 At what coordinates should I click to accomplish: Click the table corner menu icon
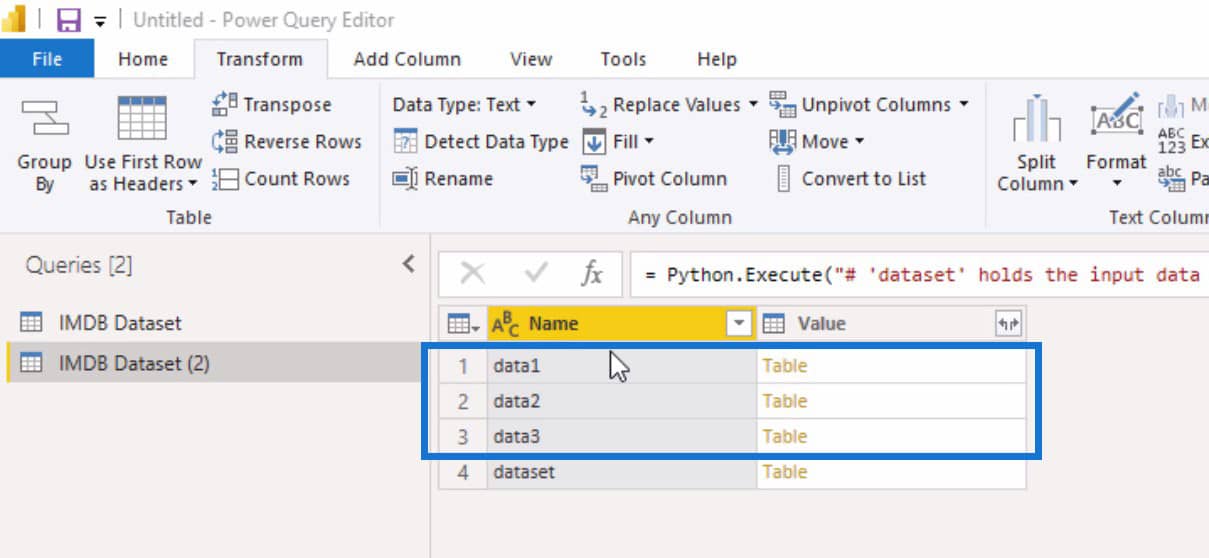point(462,323)
